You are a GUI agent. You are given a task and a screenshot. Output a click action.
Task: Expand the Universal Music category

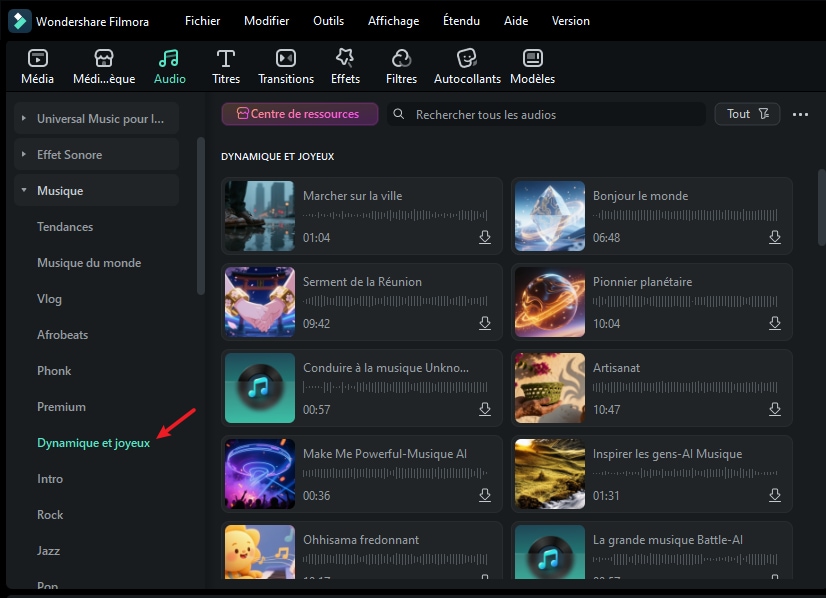[24, 119]
